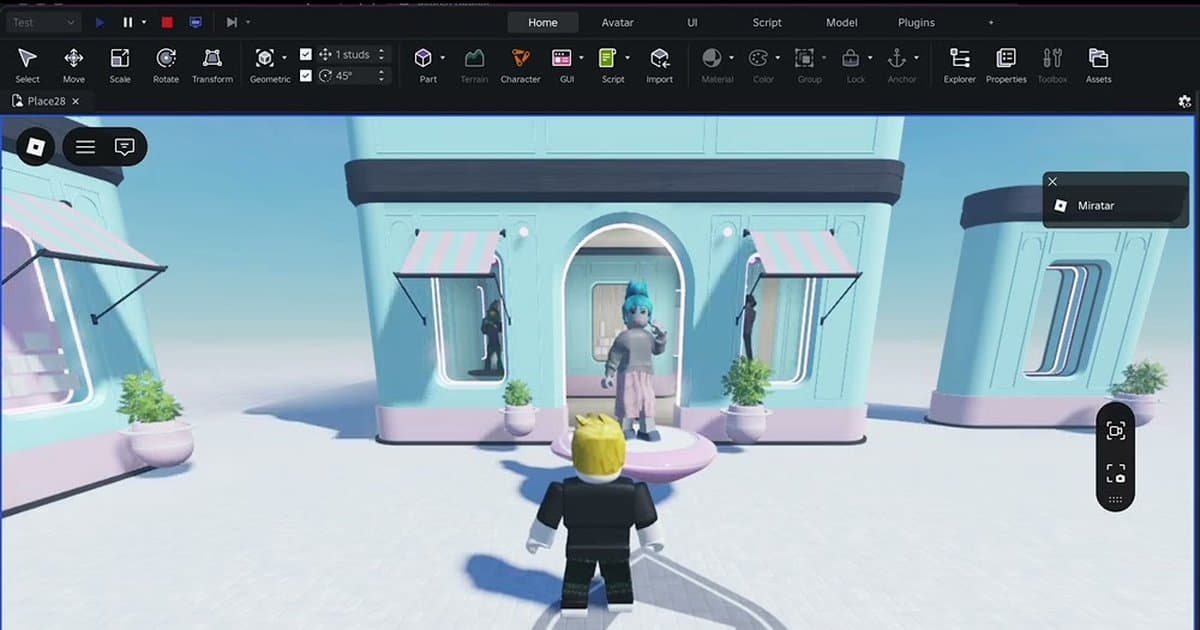Switch to the Avatar tab
The width and height of the screenshot is (1200, 630).
pos(617,22)
